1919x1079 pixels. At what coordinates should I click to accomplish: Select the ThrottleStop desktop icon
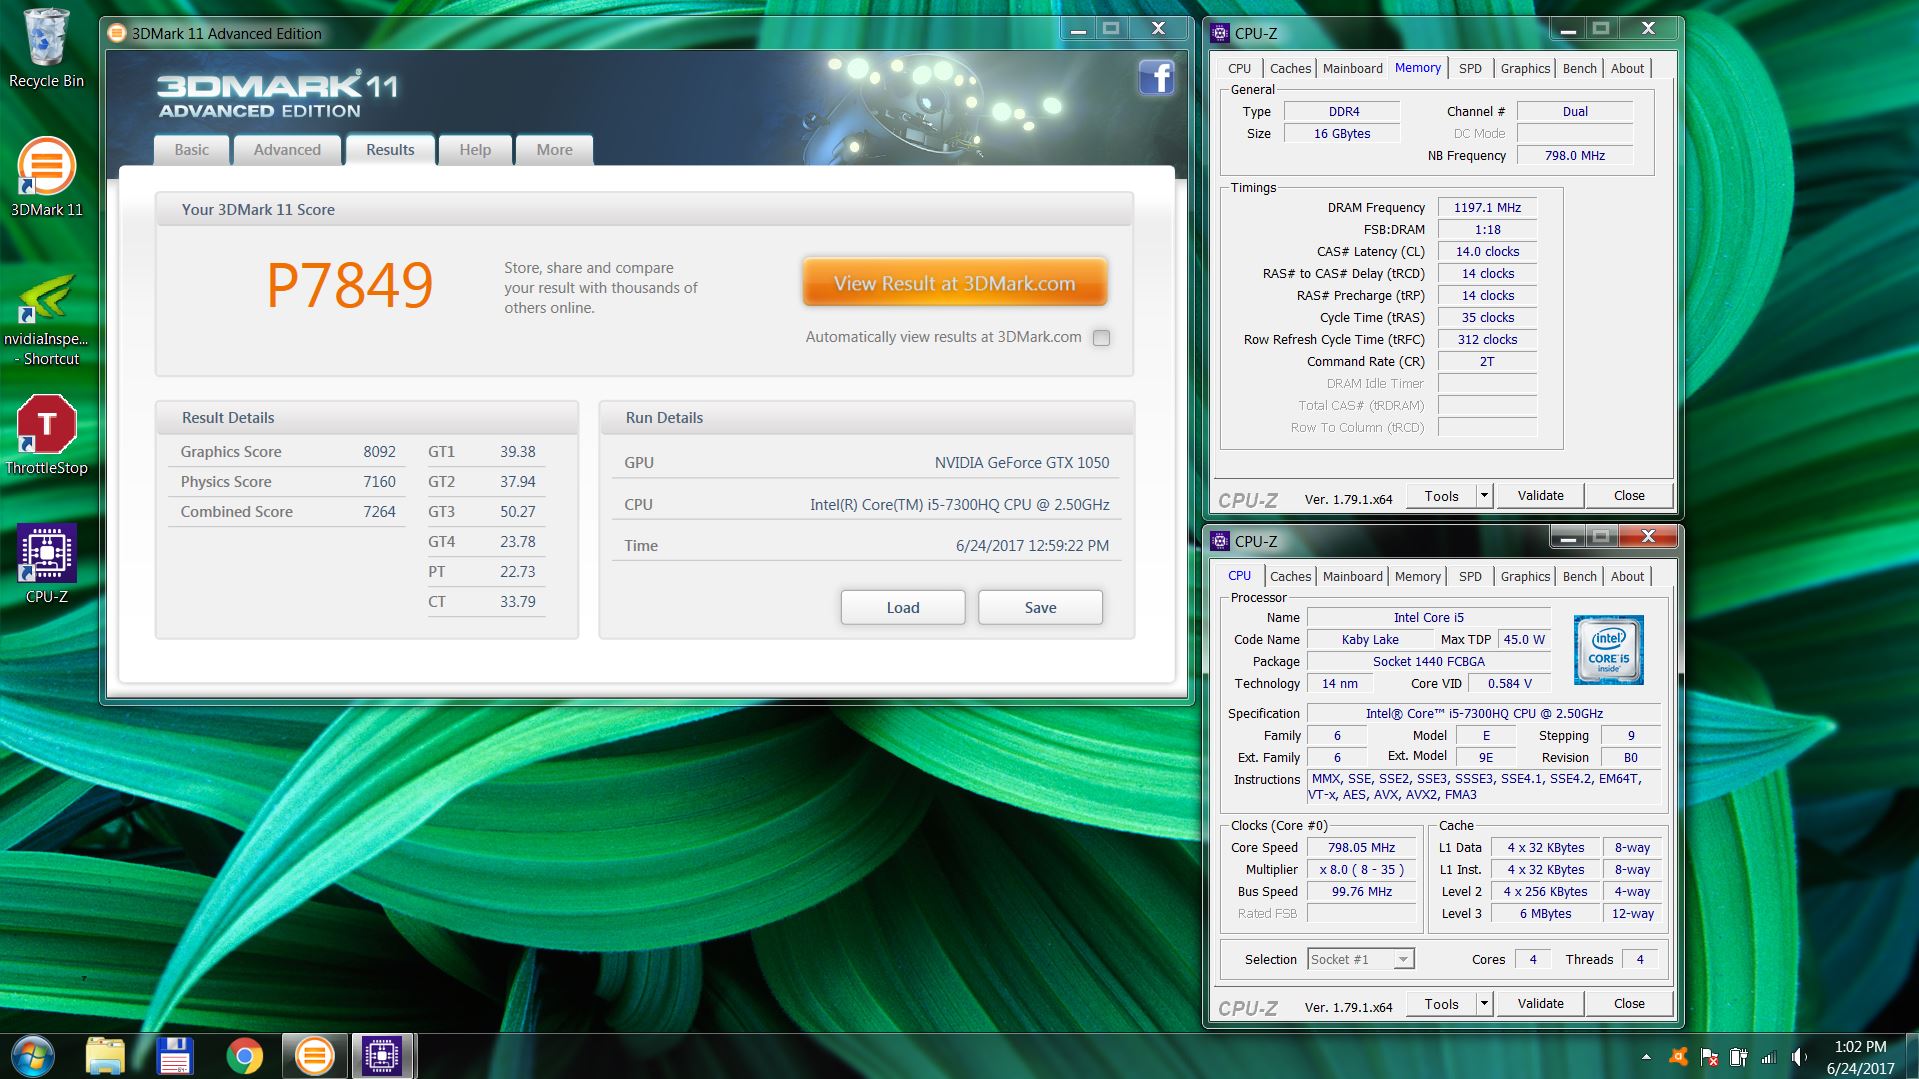pyautogui.click(x=46, y=436)
